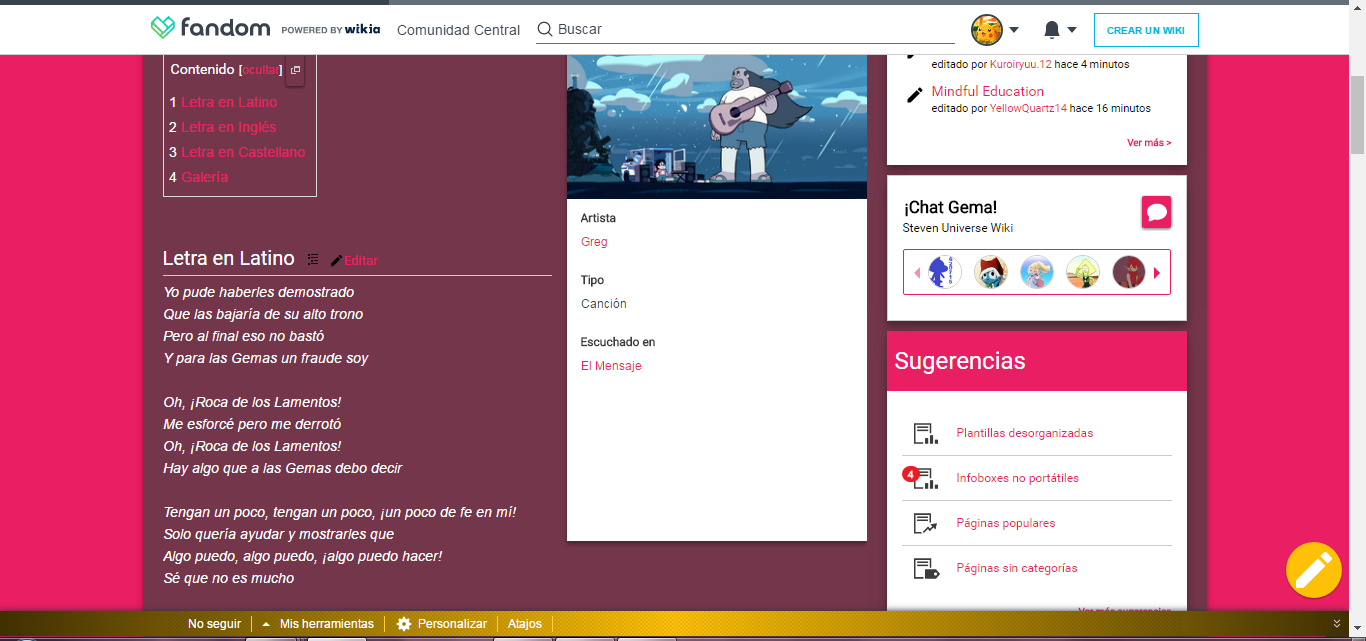Click the Plantillas desorganizadas icon
The height and width of the screenshot is (641, 1366).
[925, 434]
